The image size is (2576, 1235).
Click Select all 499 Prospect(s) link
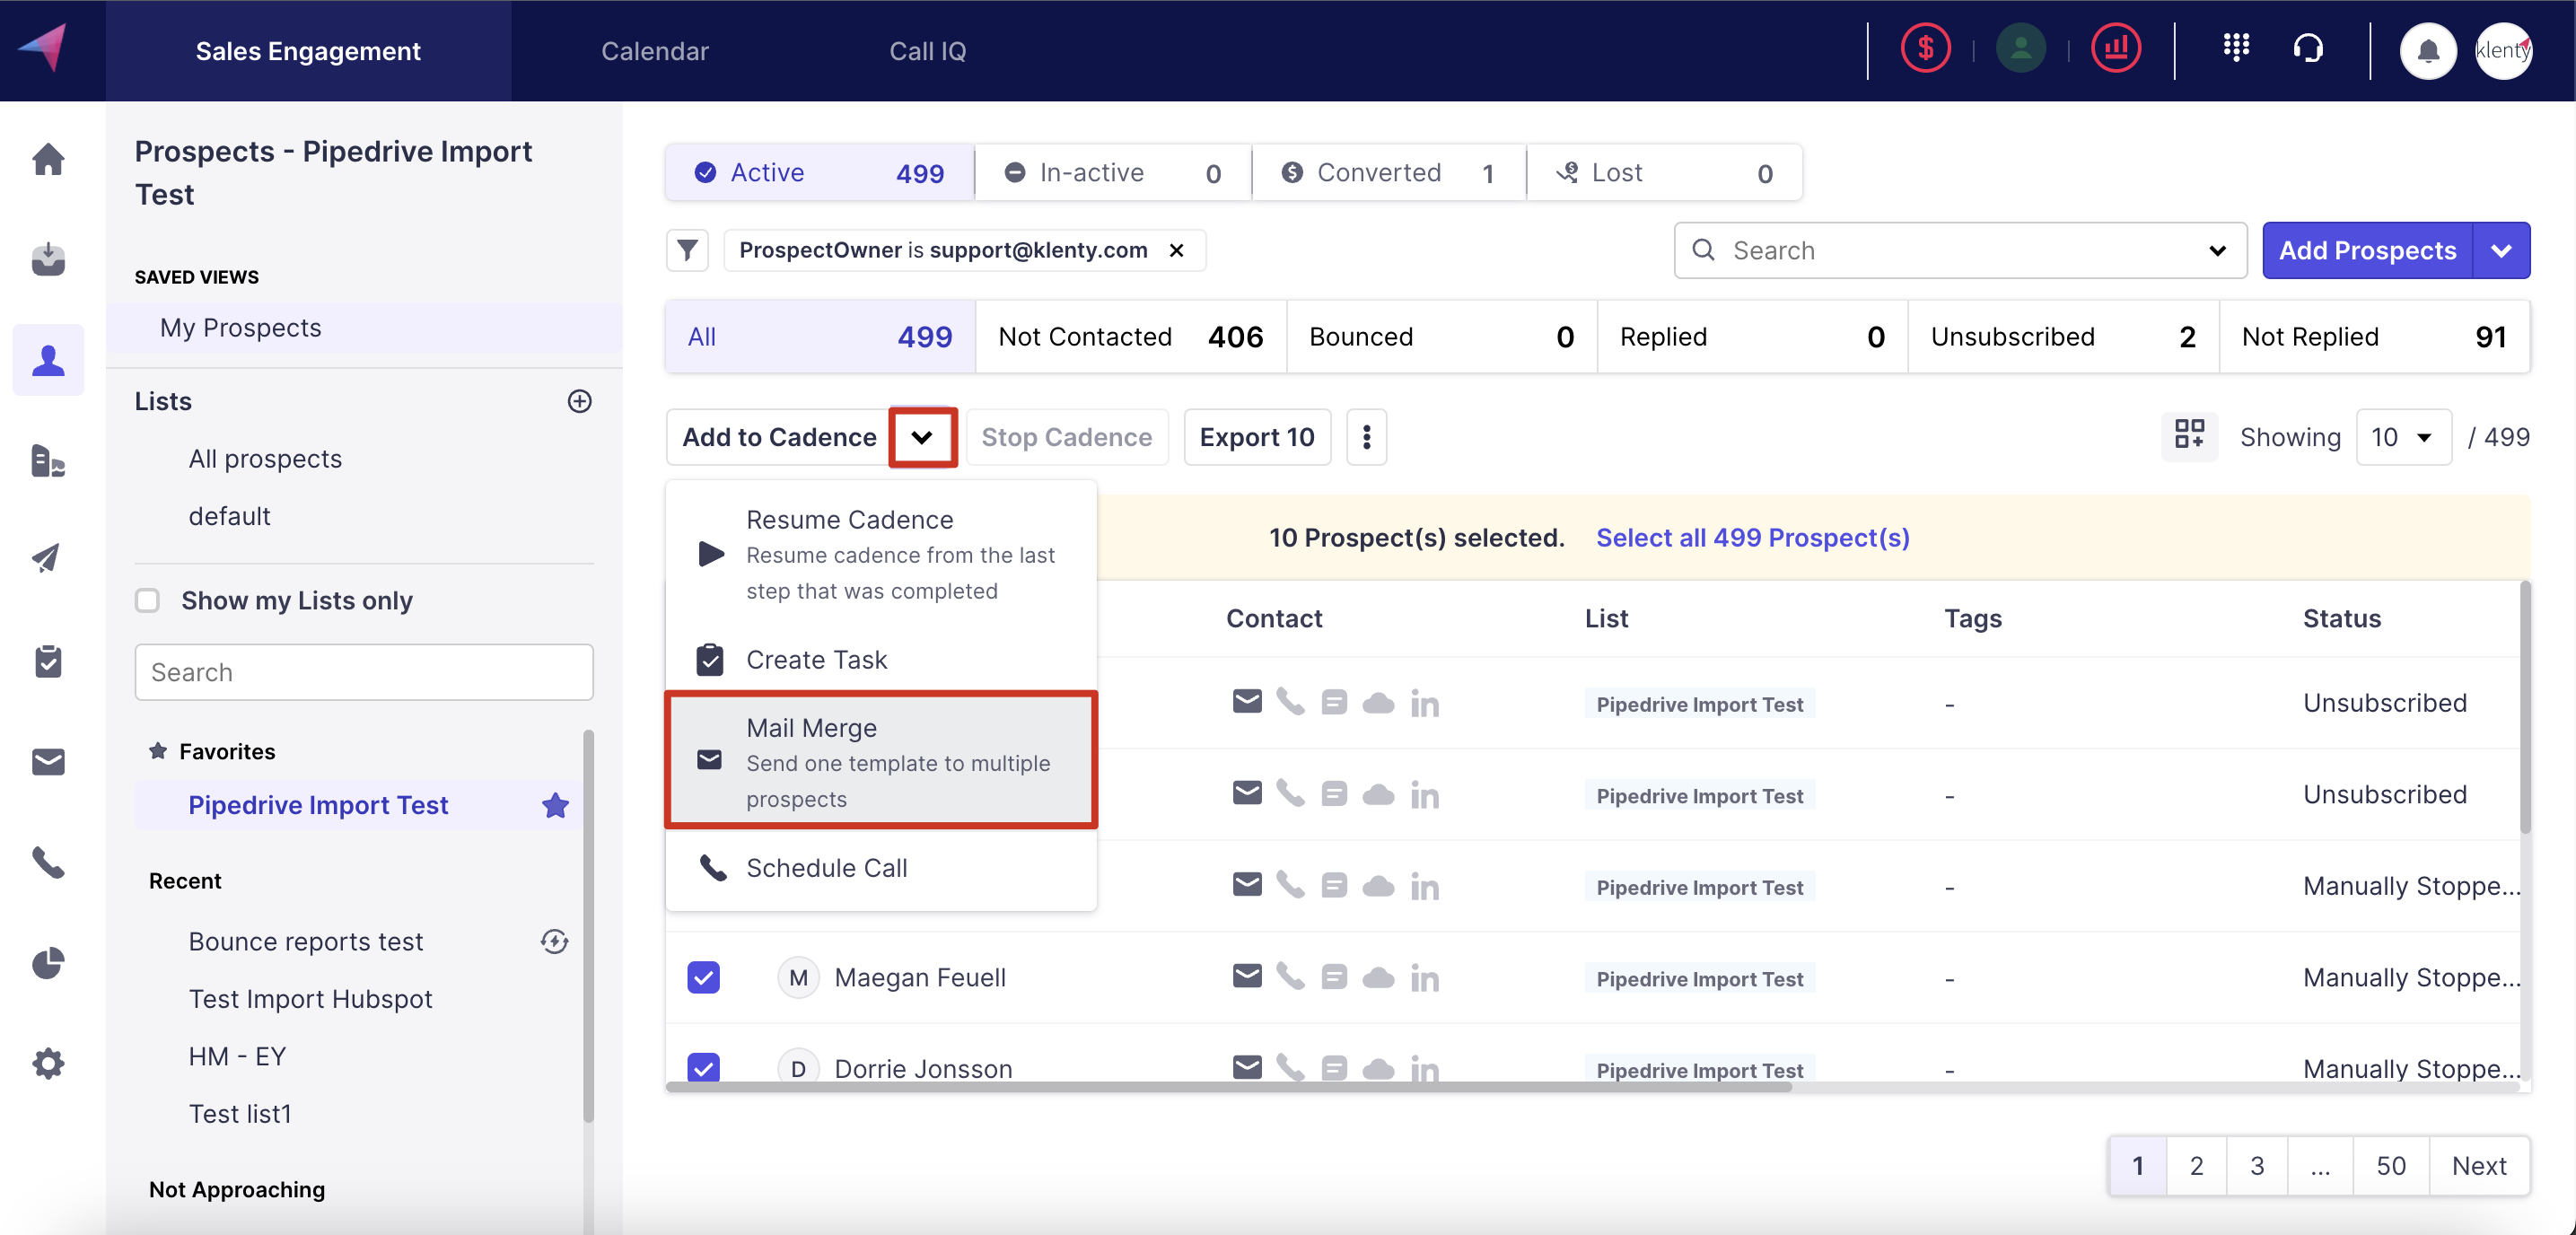[x=1752, y=537]
